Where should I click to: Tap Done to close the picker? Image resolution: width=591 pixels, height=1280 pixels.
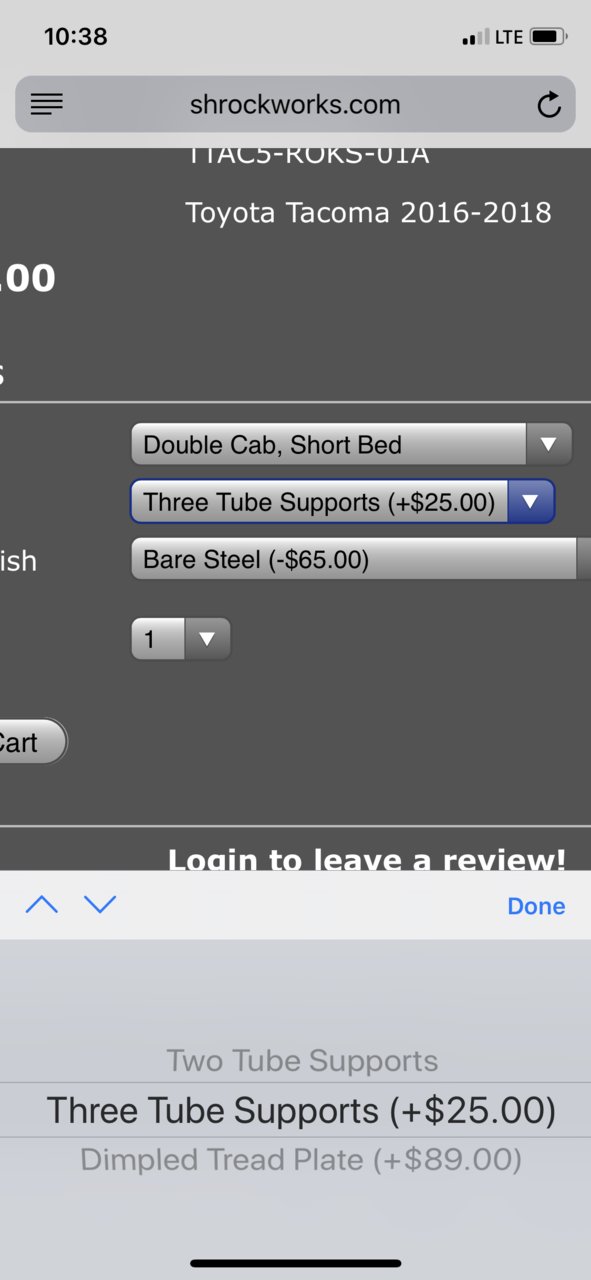[536, 906]
